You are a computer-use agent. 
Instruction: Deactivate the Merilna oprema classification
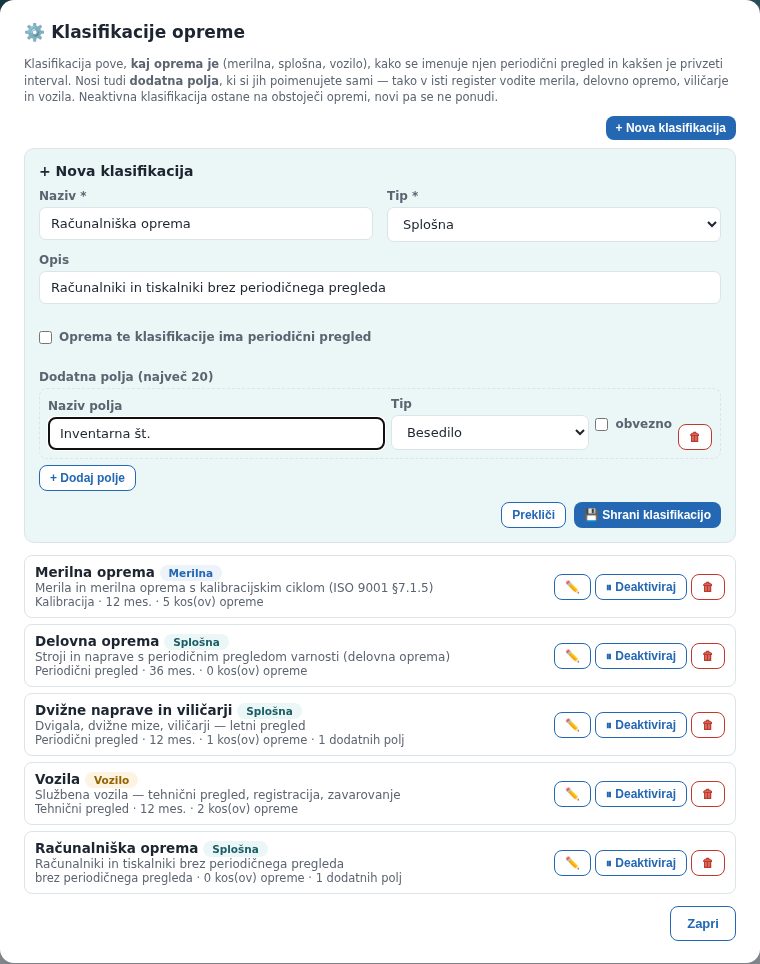641,587
